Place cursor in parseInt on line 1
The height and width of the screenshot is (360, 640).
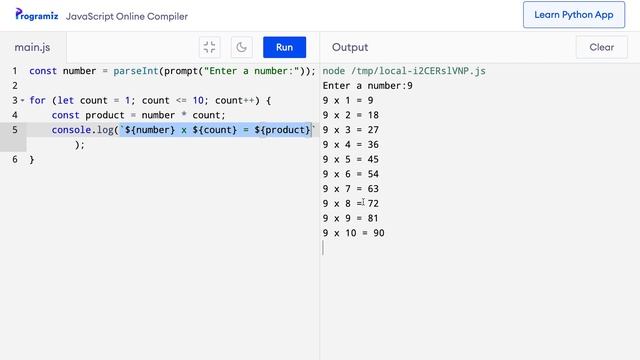coord(136,71)
